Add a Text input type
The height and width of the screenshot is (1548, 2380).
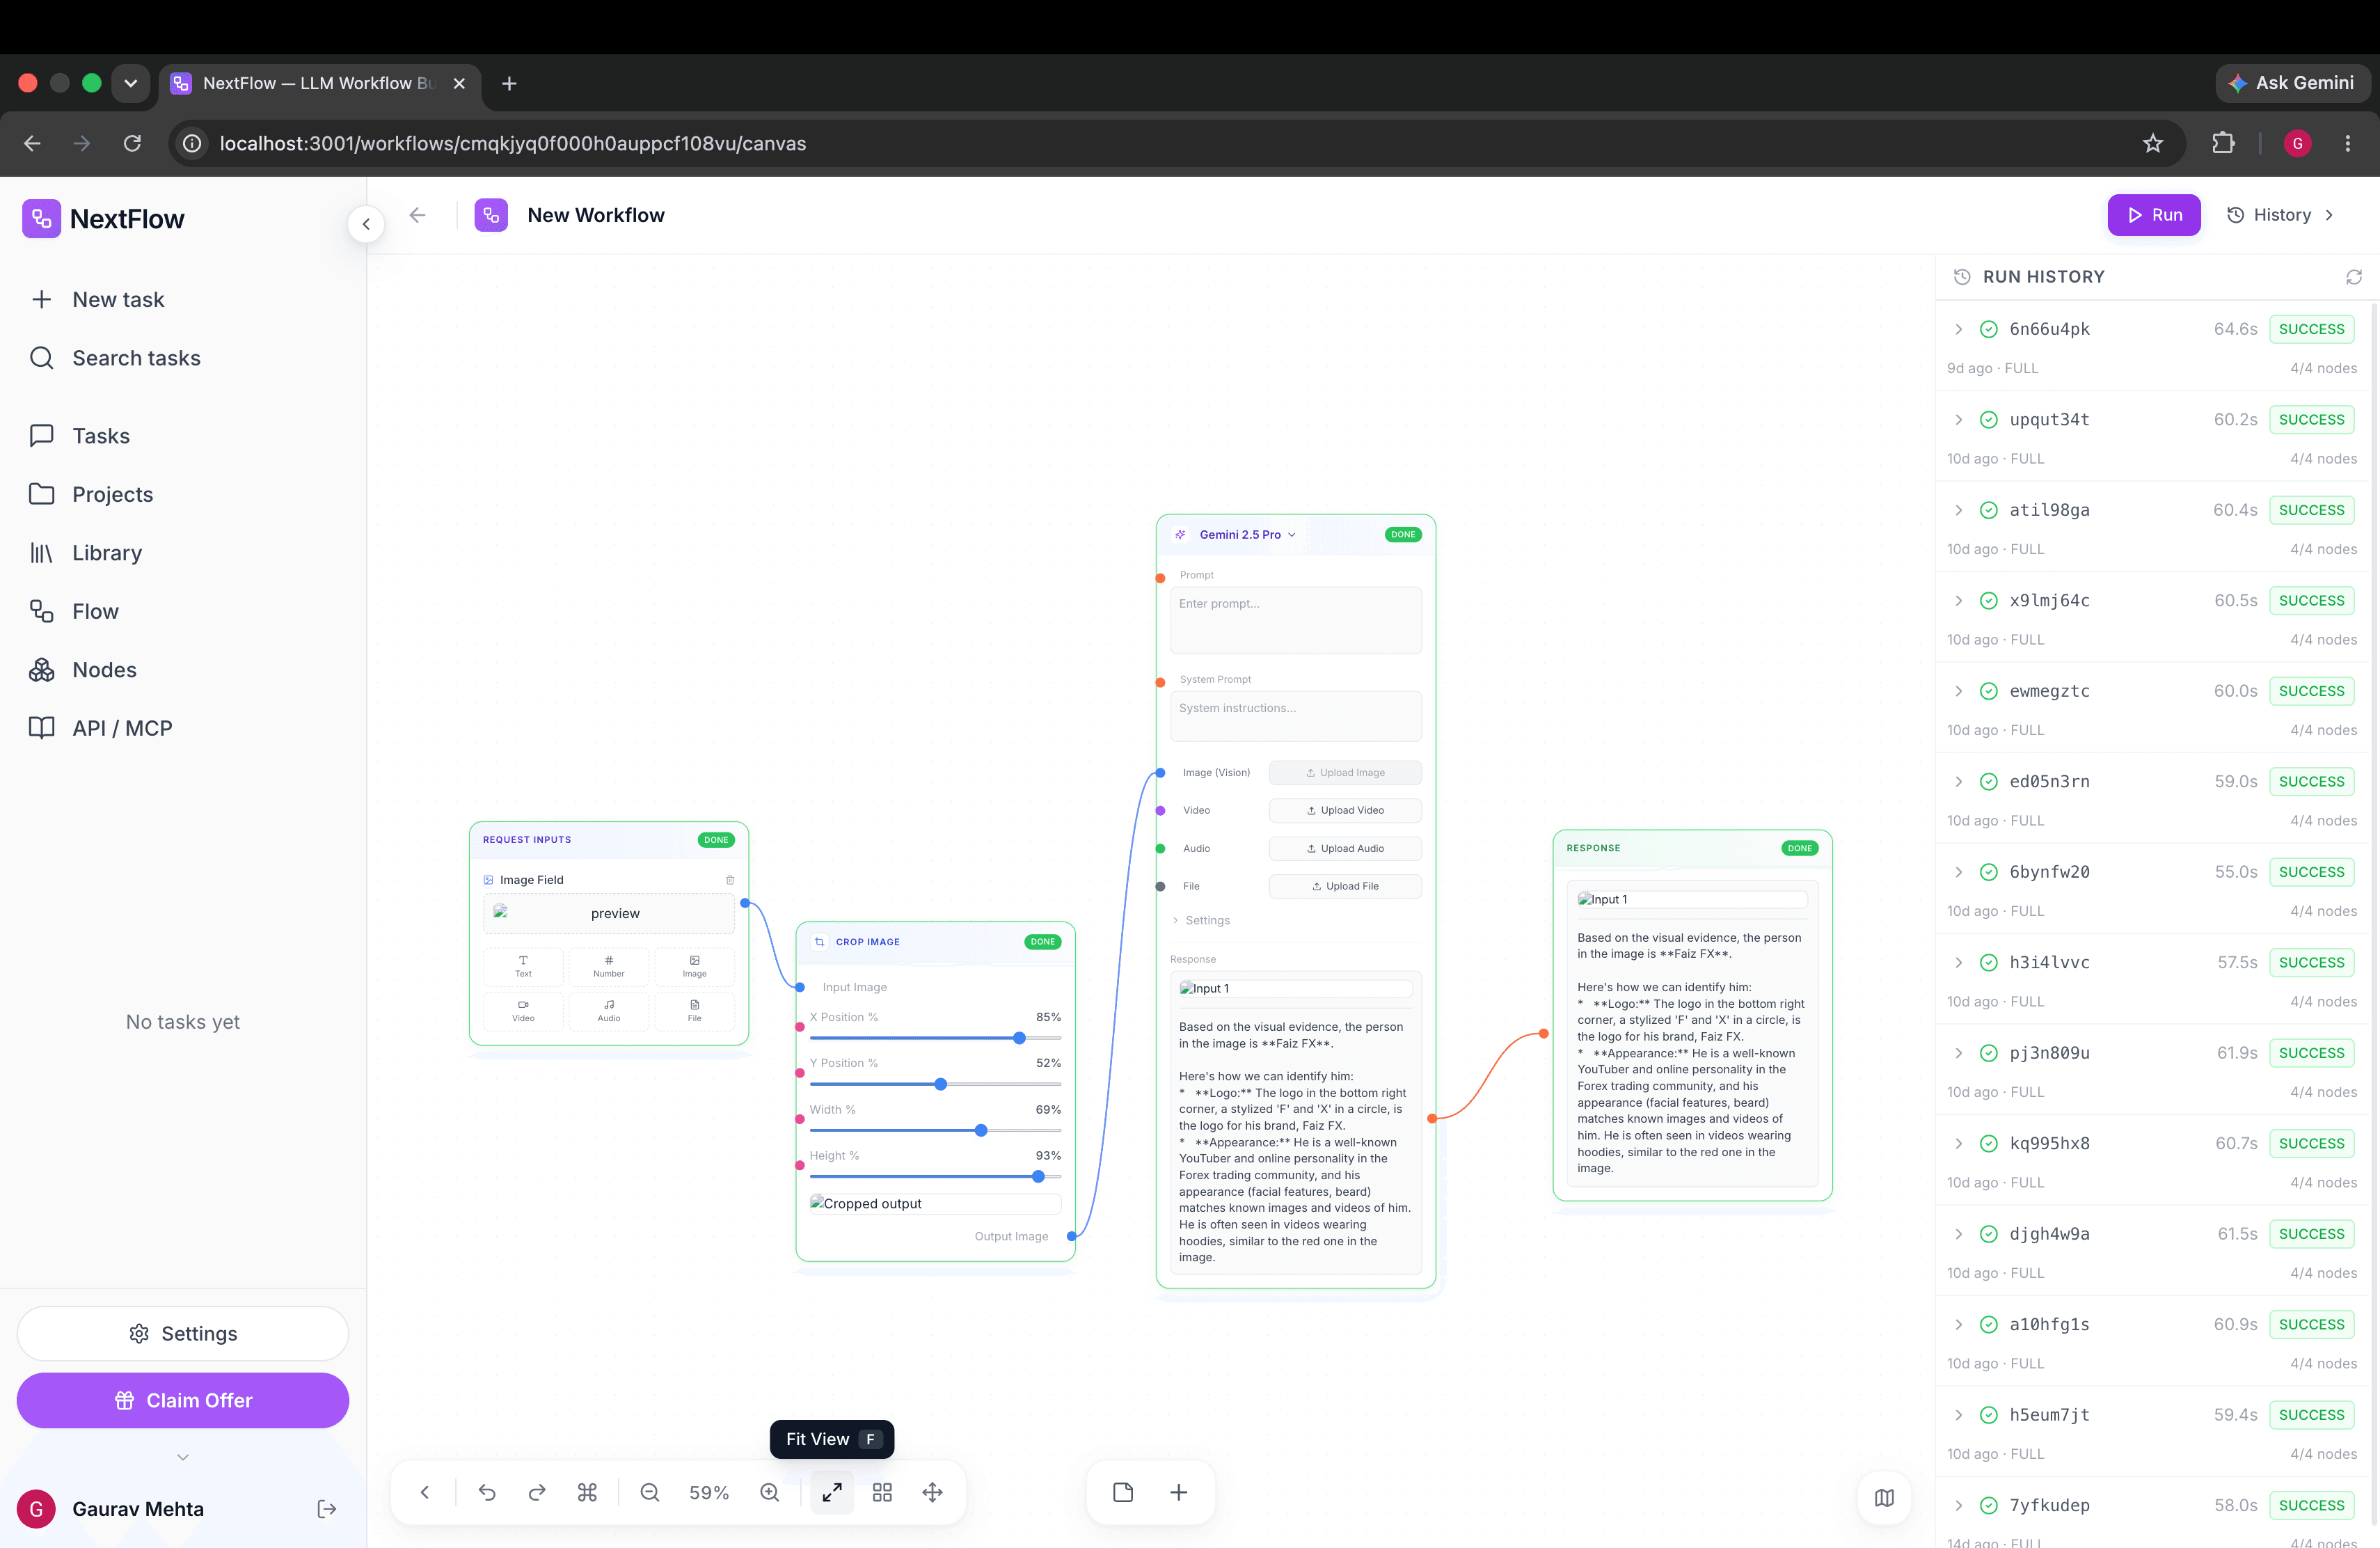[x=523, y=966]
